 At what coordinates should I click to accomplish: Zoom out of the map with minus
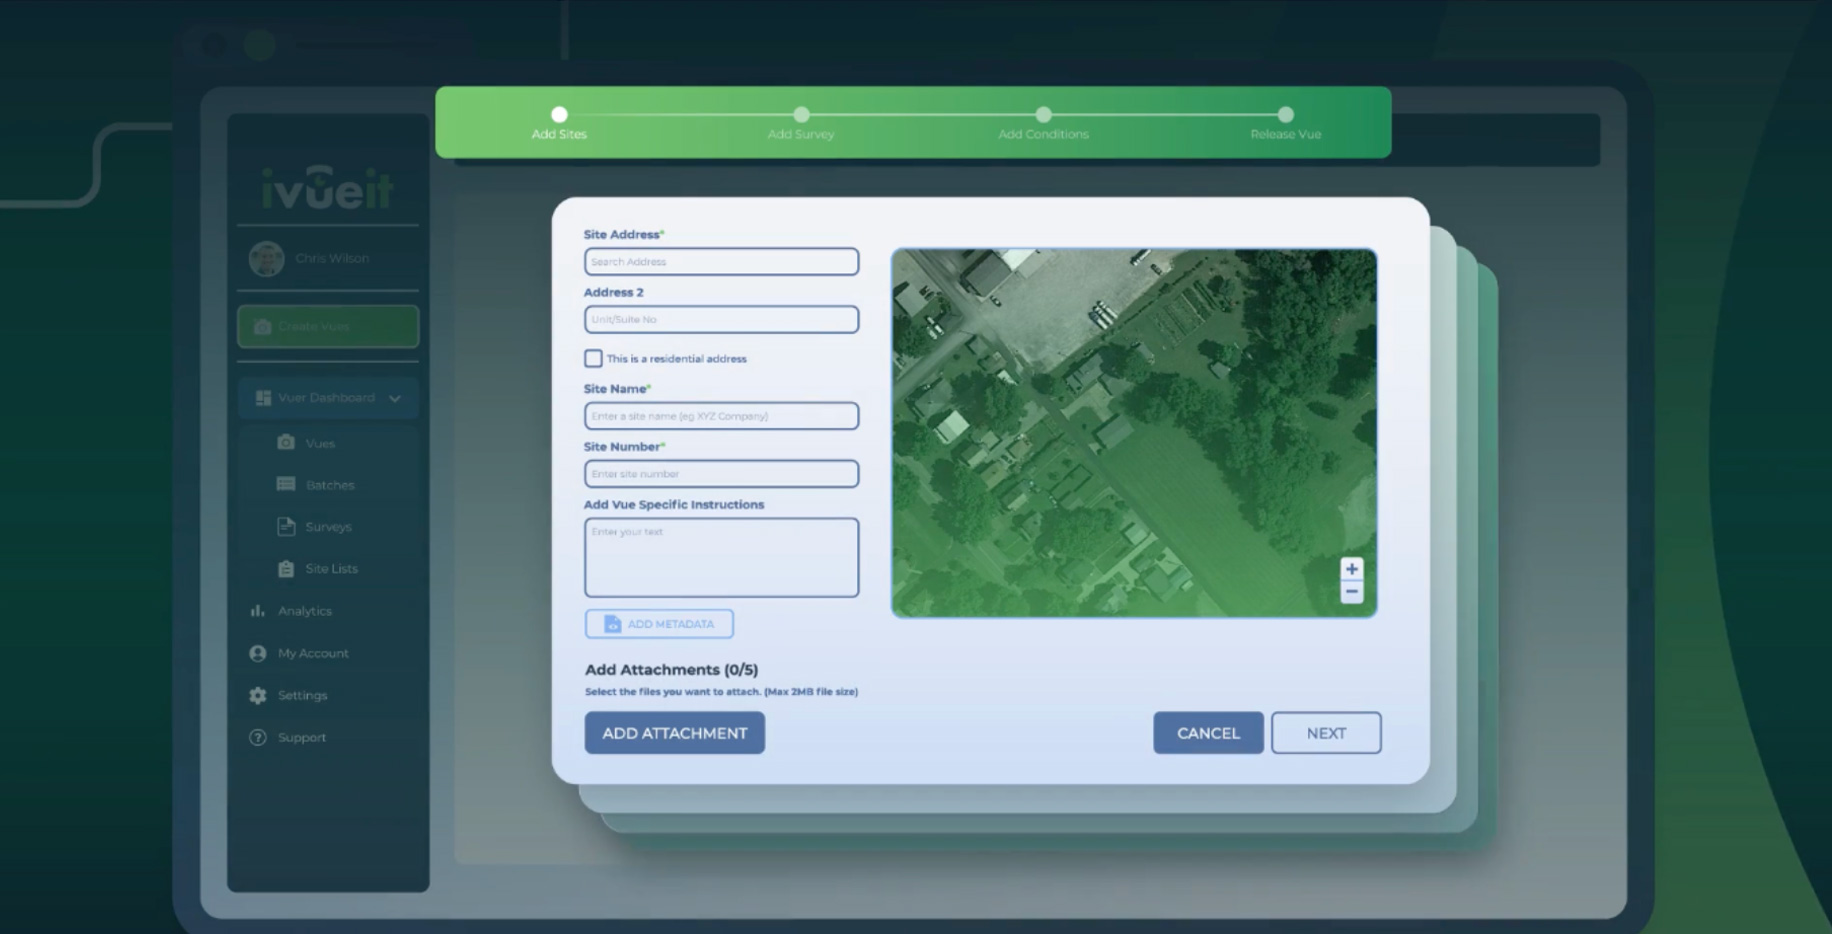click(x=1351, y=592)
